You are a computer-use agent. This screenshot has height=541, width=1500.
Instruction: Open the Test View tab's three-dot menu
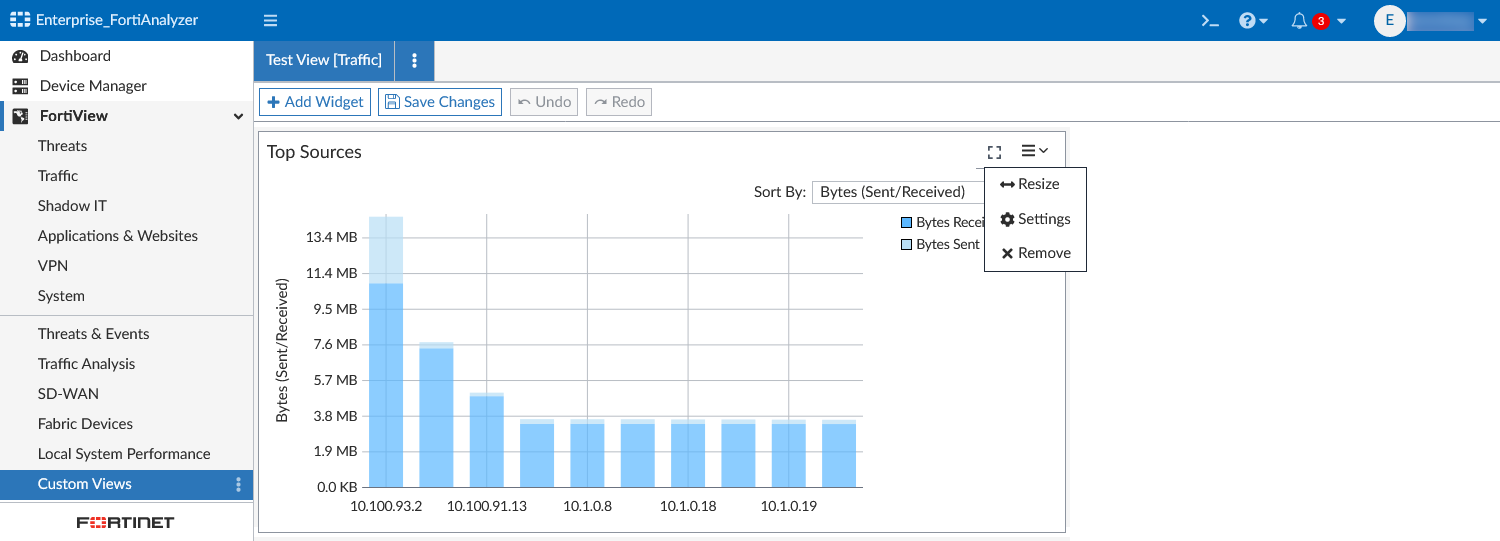click(415, 60)
